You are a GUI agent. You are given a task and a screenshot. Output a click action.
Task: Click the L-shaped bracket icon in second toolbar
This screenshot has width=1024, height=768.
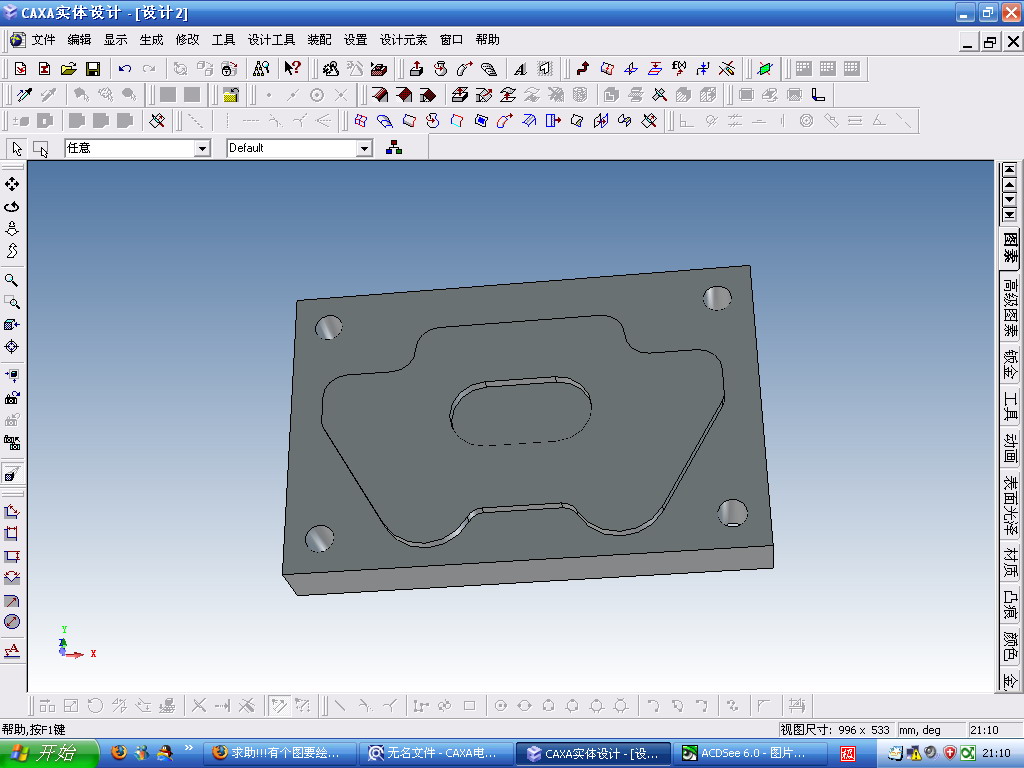tap(818, 95)
